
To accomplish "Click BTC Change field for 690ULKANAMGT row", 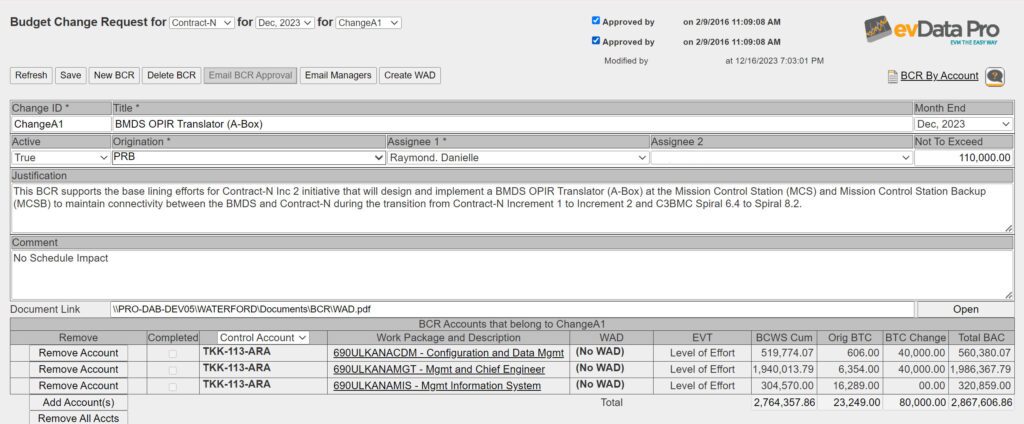I will (x=914, y=369).
